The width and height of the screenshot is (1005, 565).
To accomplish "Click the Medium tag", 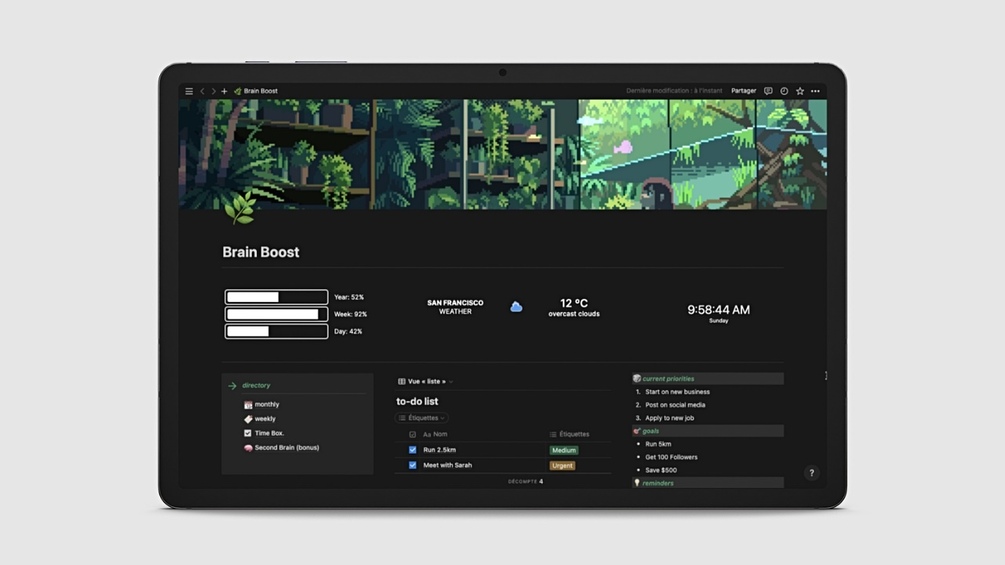I will (563, 450).
